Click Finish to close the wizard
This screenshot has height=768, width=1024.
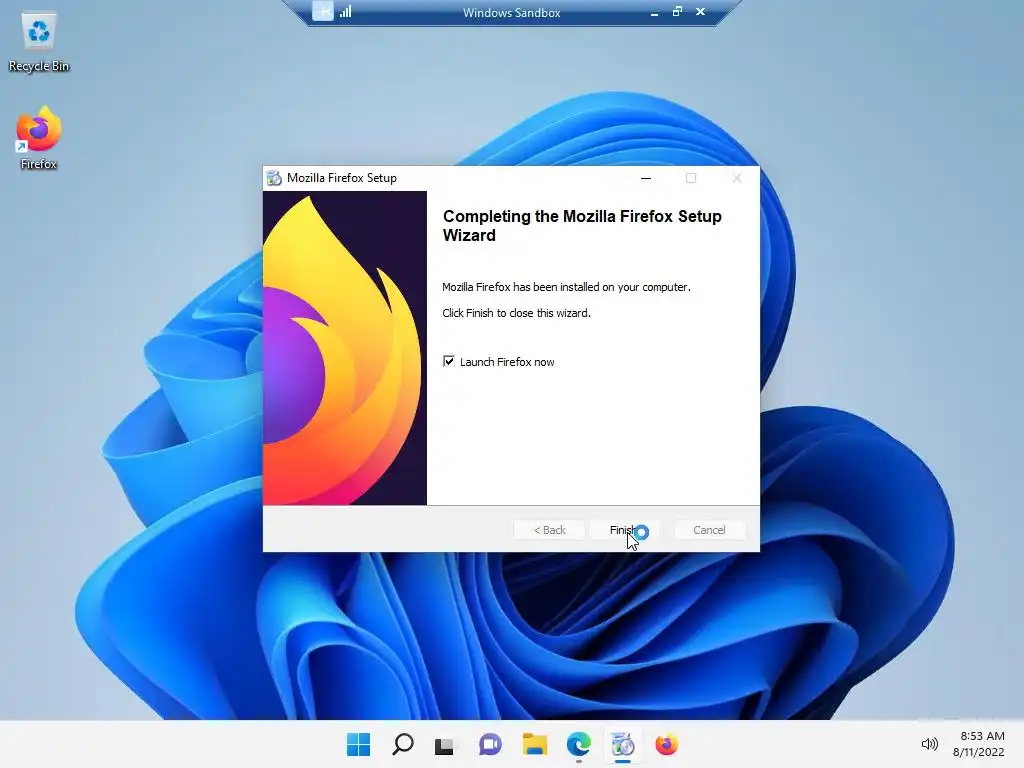tap(622, 530)
